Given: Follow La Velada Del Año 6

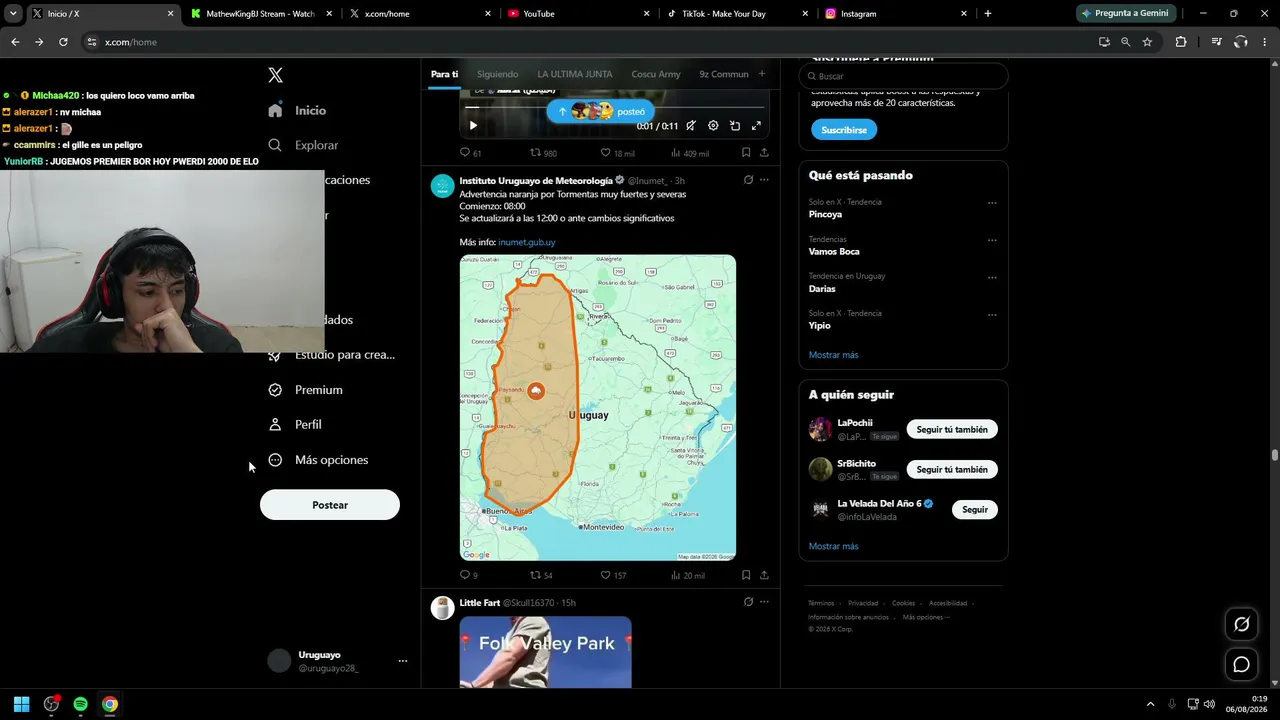Looking at the screenshot, I should (x=975, y=510).
